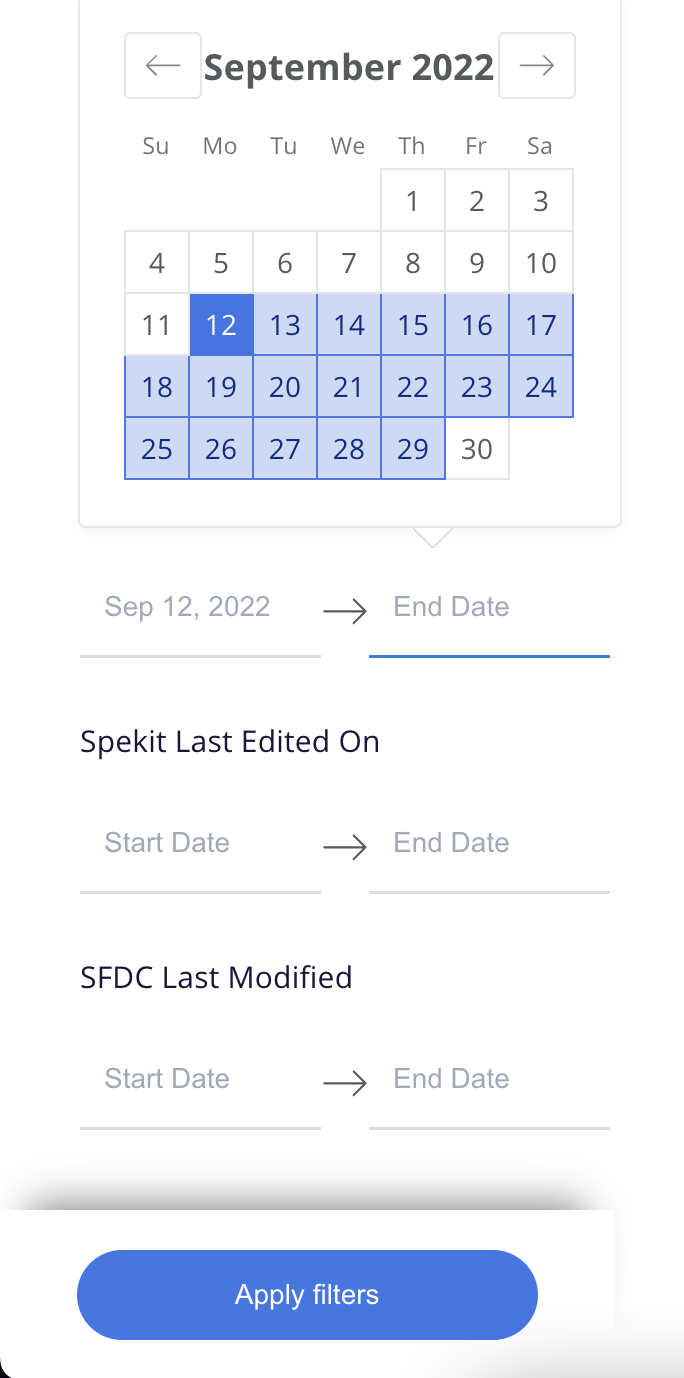
Task: Select day 5 in the calendar
Action: click(x=221, y=263)
